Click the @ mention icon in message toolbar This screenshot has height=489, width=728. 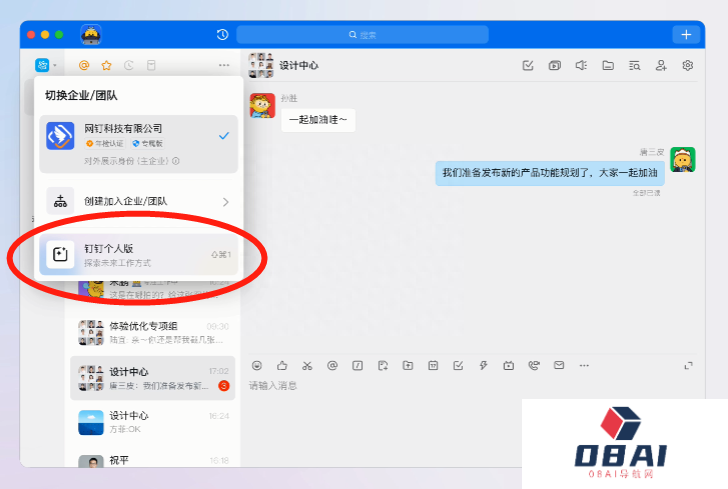pos(332,366)
